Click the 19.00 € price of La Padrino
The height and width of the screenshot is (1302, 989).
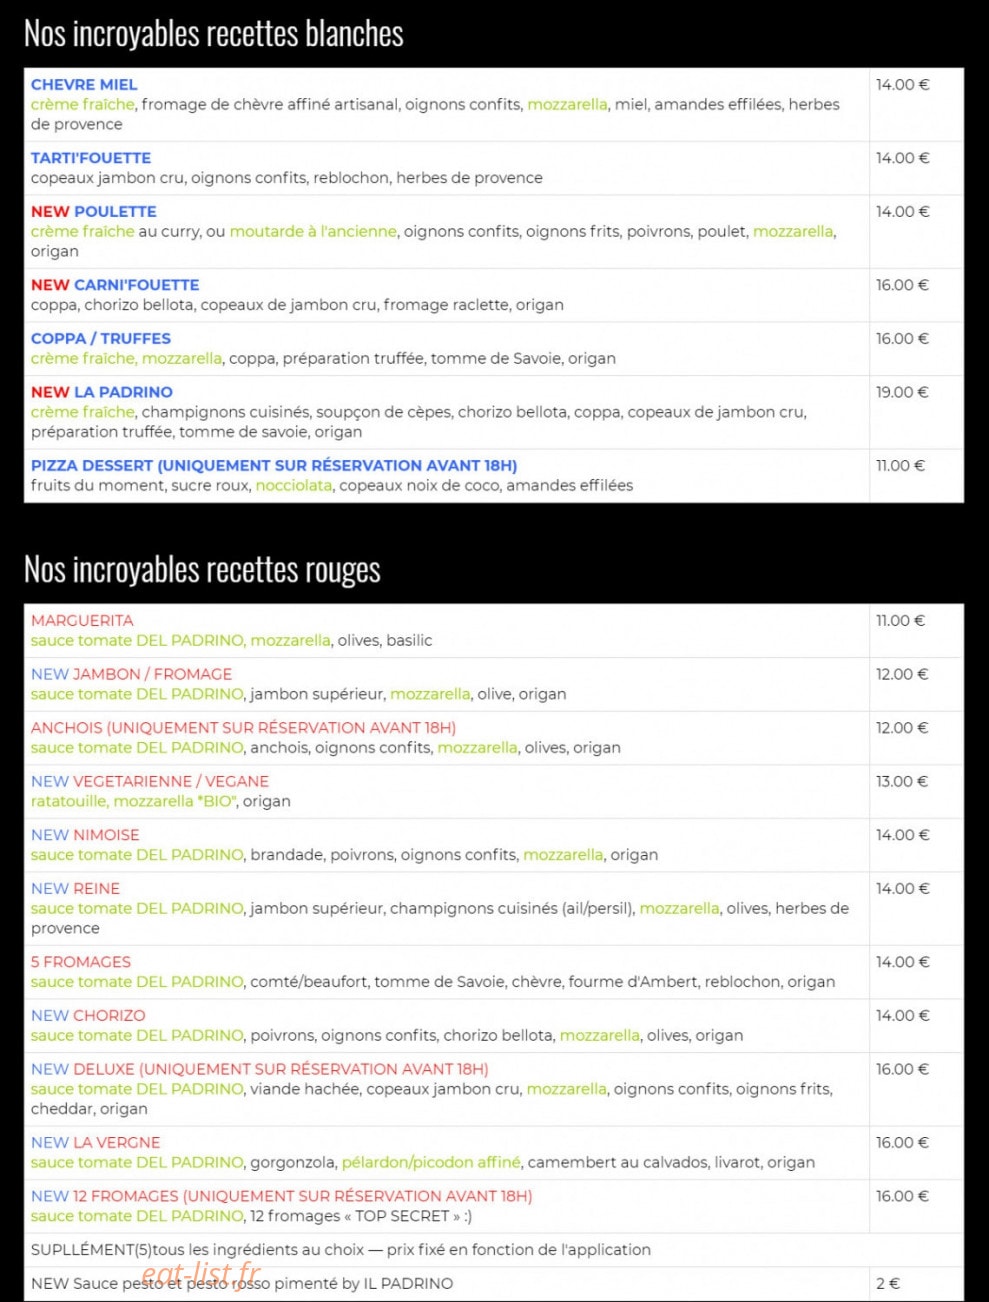[902, 392]
